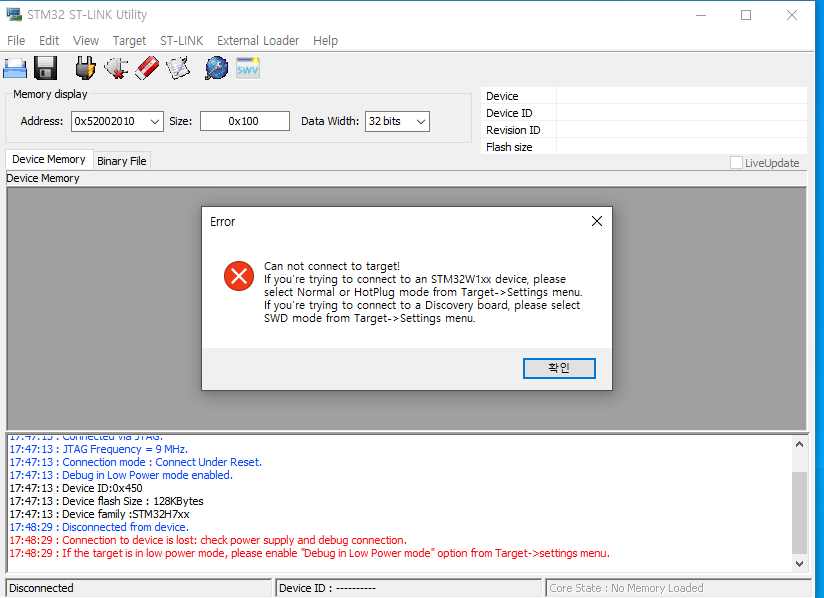The image size is (824, 598).
Task: Open the SWV viewer icon
Action: 248,68
